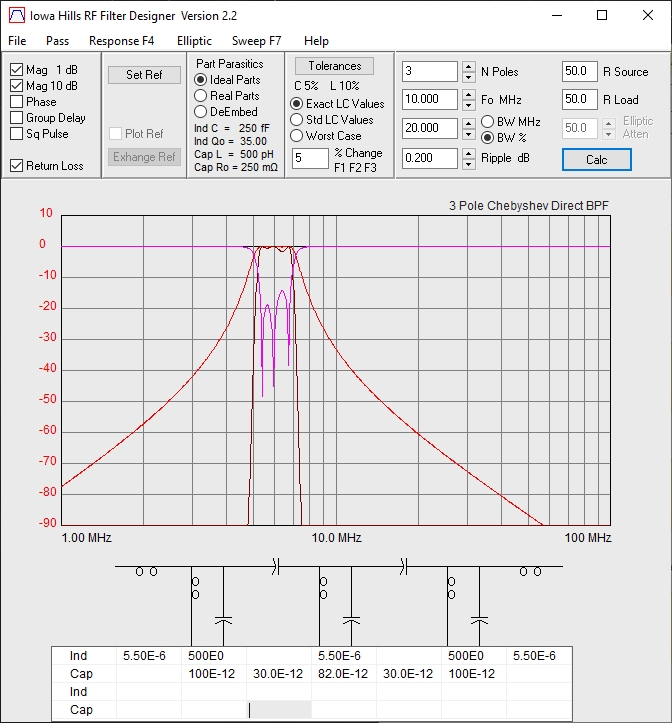The height and width of the screenshot is (723, 672).
Task: Open the Help menu
Action: tap(316, 41)
